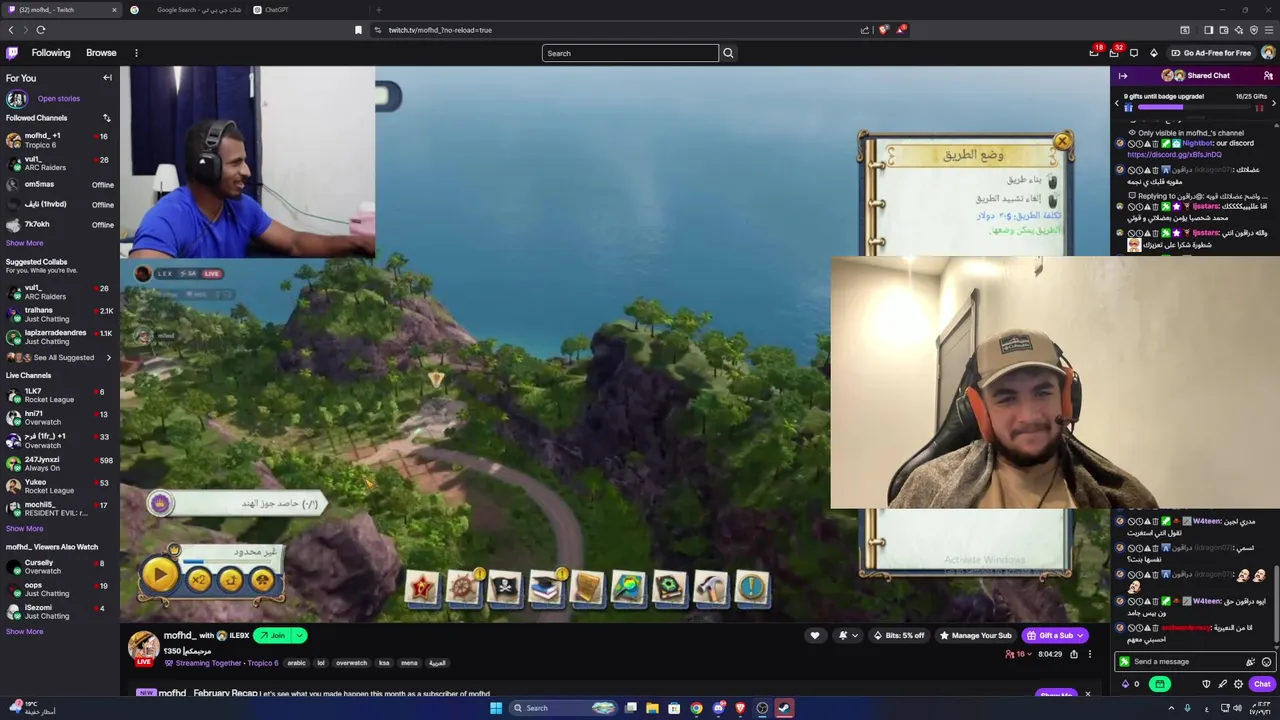This screenshot has width=1280, height=720.
Task: Expand the Gift a Sub dropdown arrow
Action: click(x=1079, y=636)
